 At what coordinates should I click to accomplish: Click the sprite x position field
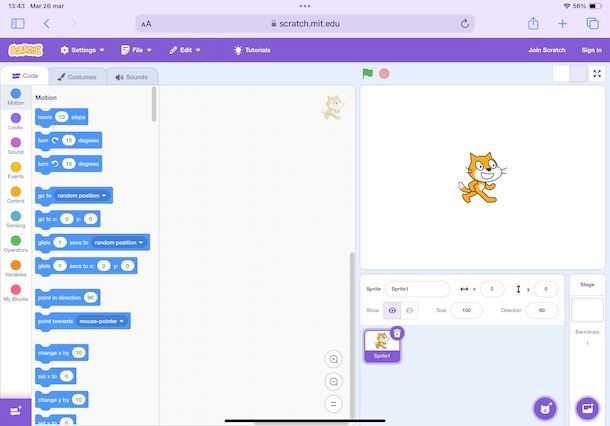tap(492, 289)
